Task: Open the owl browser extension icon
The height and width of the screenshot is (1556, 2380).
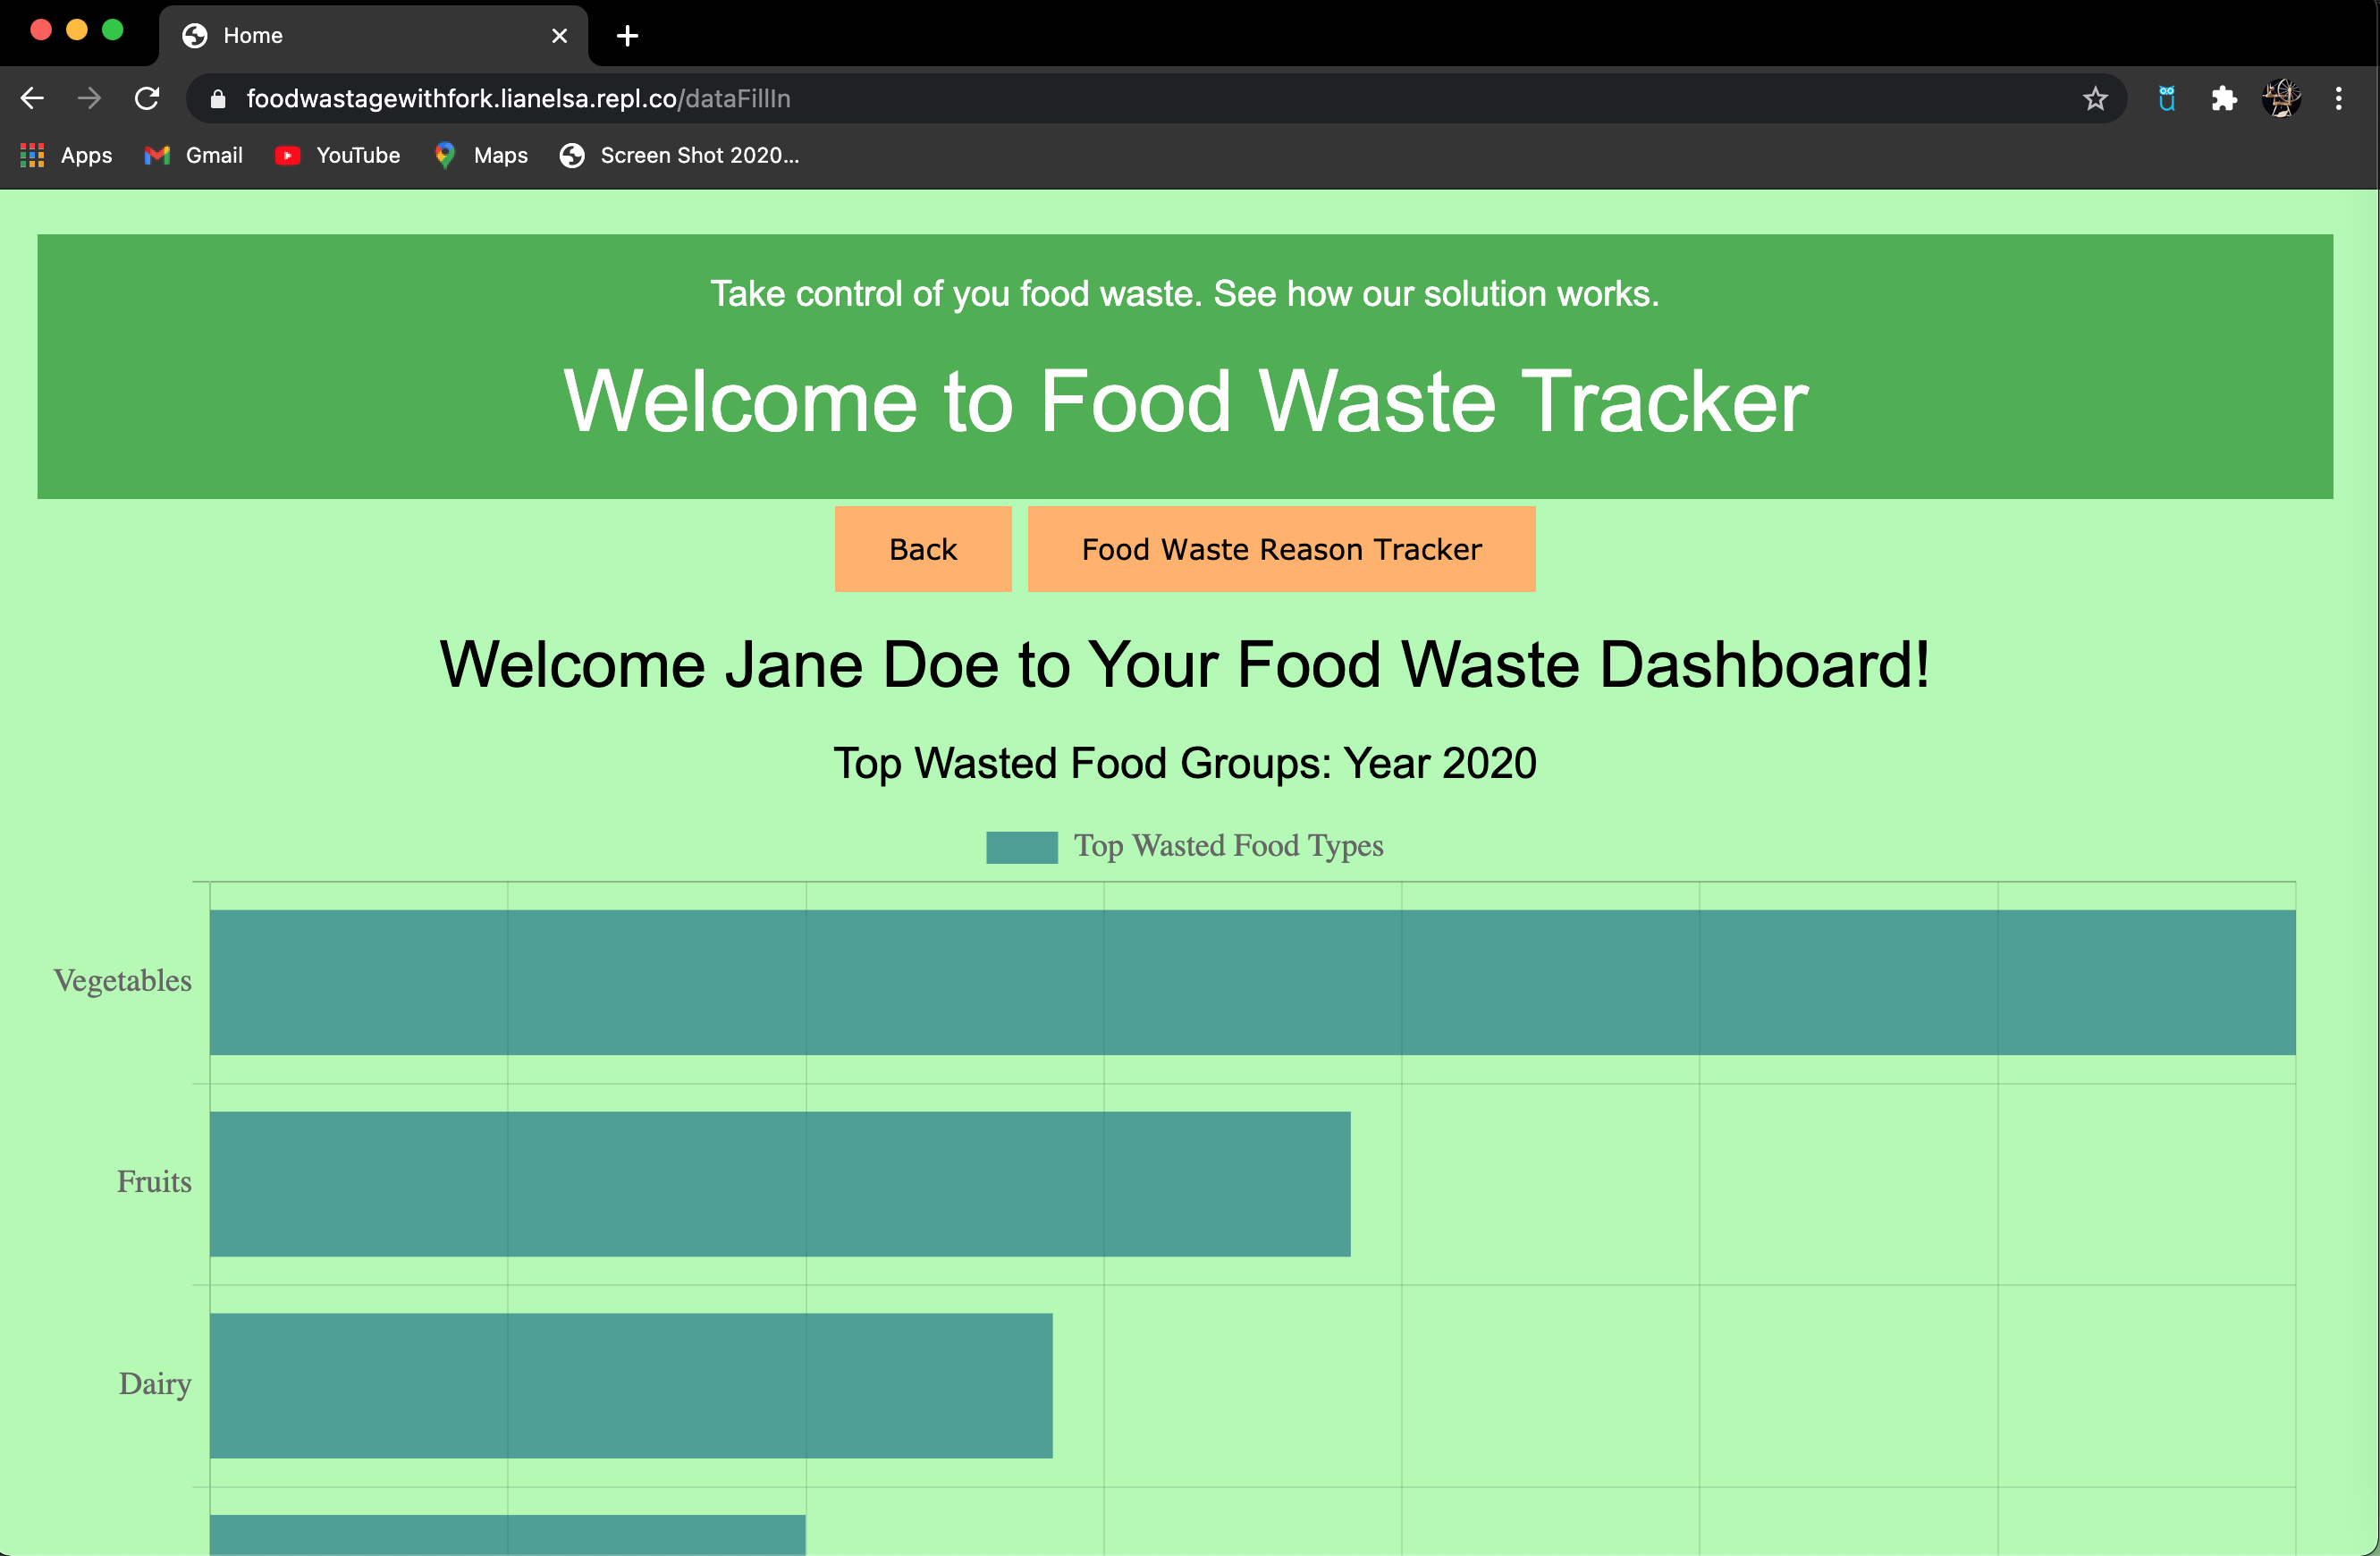Action: pyautogui.click(x=2166, y=98)
